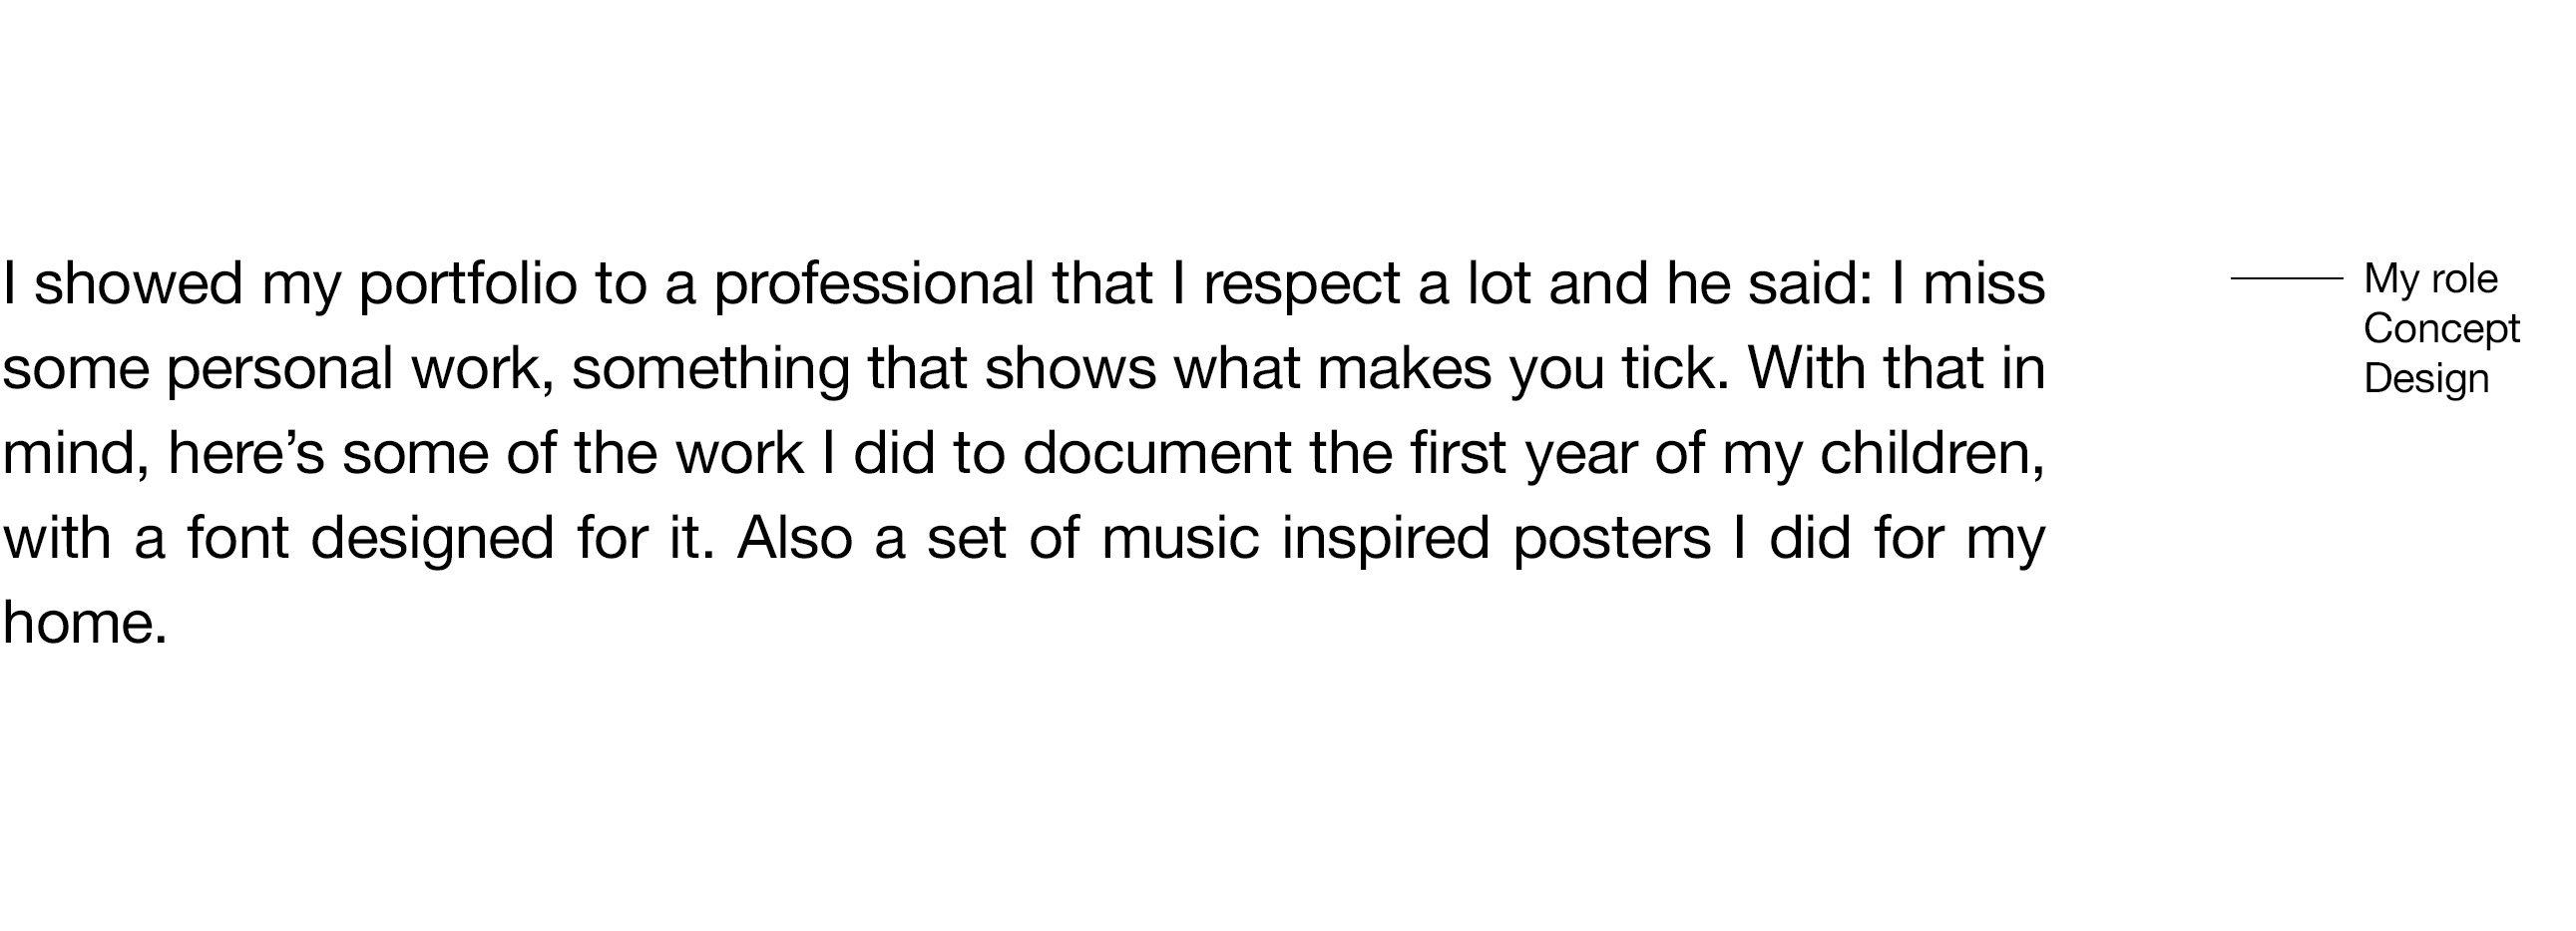The height and width of the screenshot is (931, 2576).
Task: Click the horizontal line beside My role
Action: 2286,278
